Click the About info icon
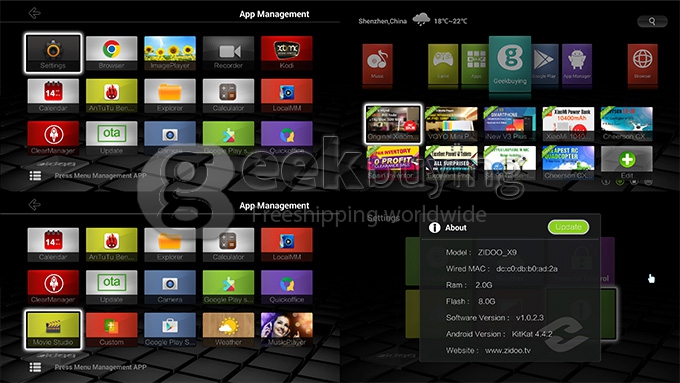 tap(434, 228)
